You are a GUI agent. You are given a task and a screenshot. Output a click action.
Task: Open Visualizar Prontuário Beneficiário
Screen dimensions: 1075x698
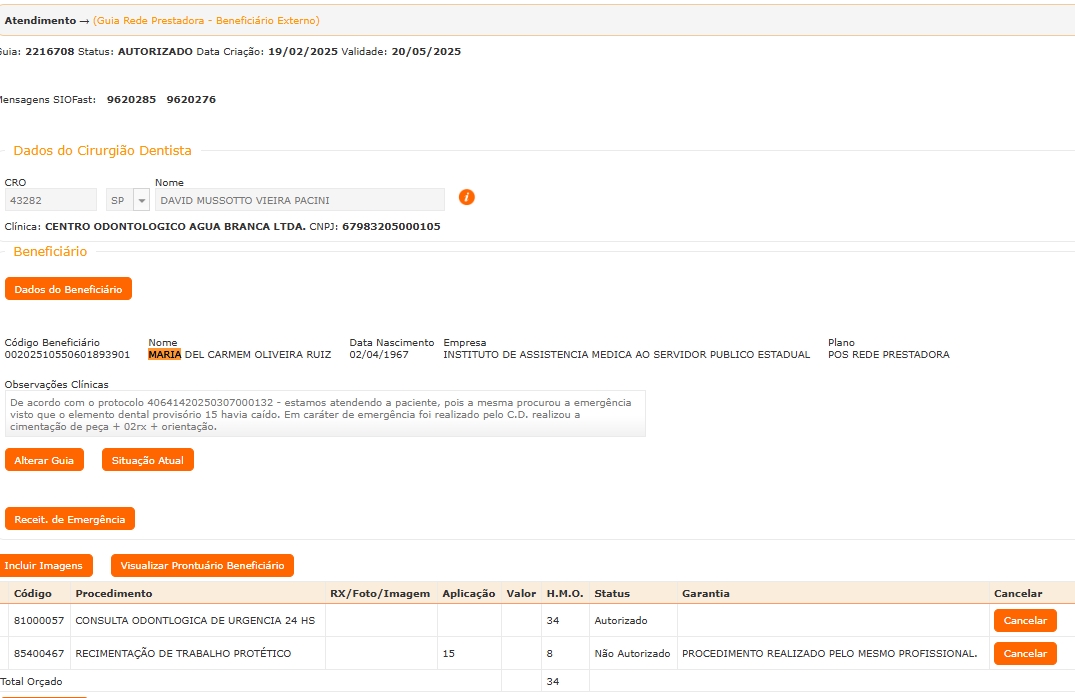[x=202, y=566]
